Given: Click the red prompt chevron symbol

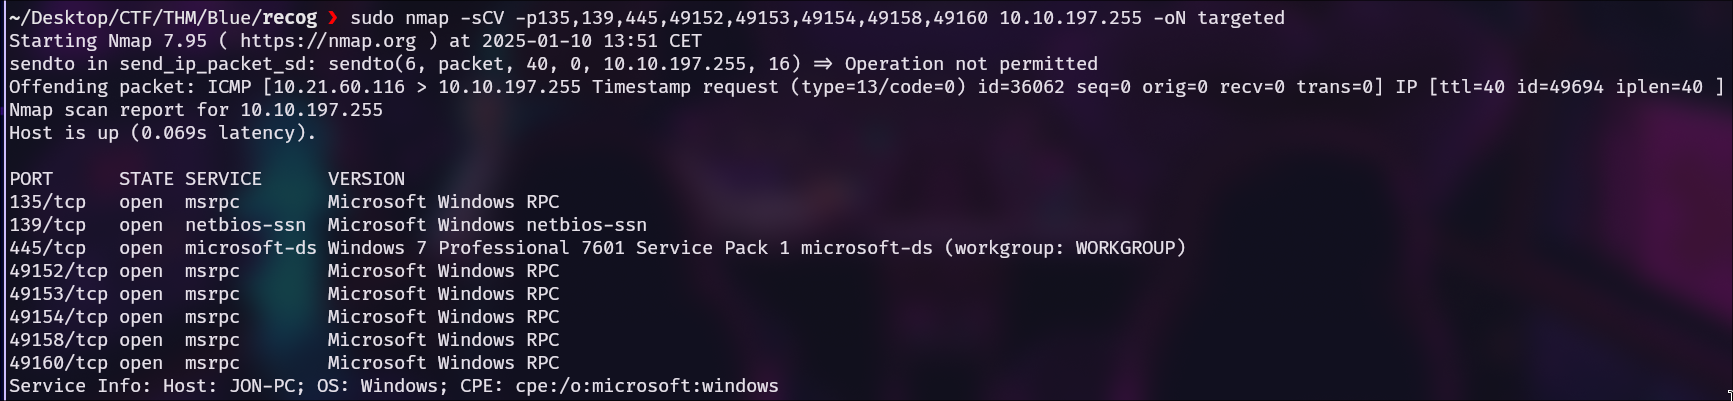Looking at the screenshot, I should [x=333, y=18].
